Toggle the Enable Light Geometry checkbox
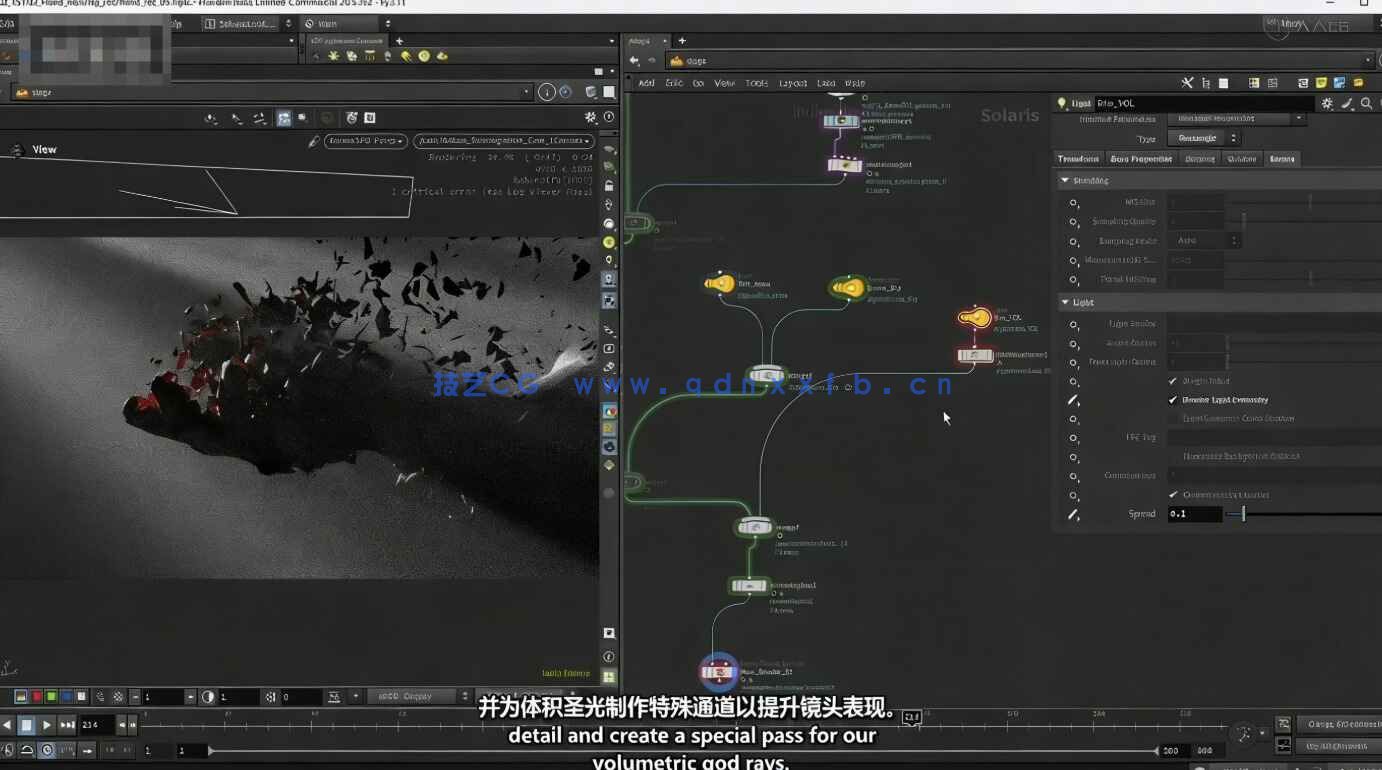This screenshot has height=770, width=1382. (x=1172, y=399)
